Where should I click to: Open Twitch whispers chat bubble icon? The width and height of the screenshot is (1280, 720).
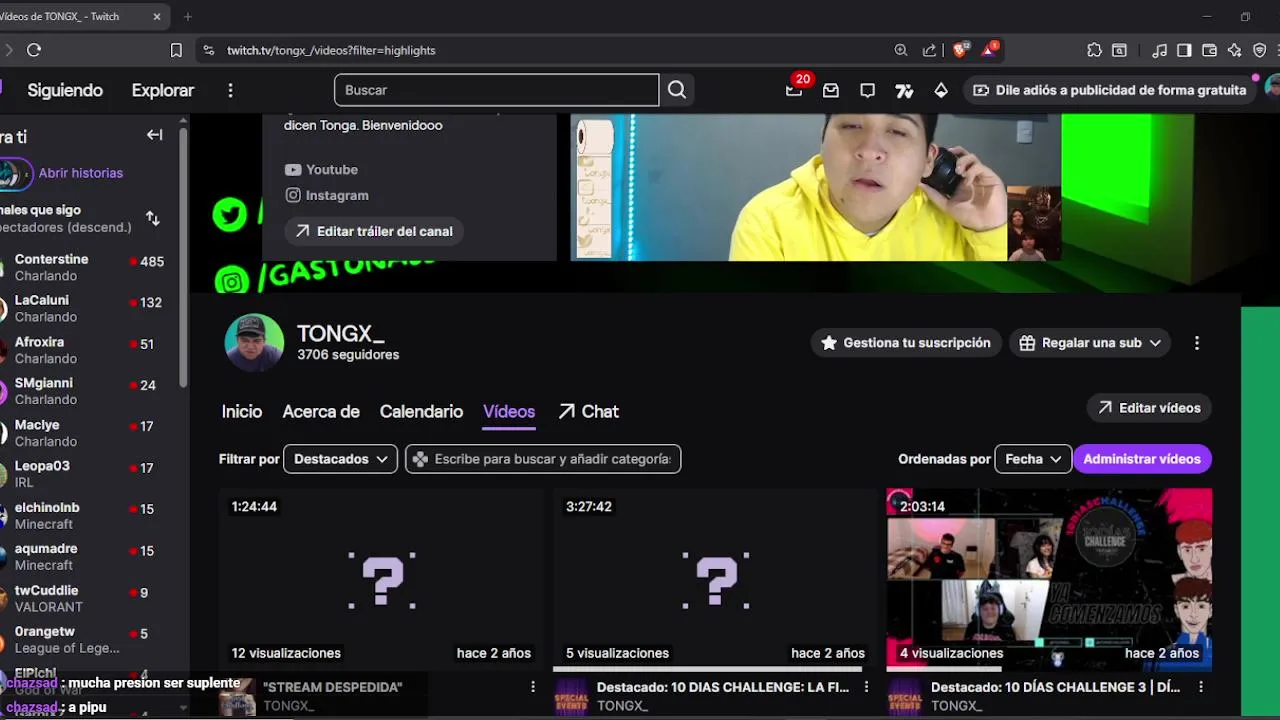click(867, 90)
